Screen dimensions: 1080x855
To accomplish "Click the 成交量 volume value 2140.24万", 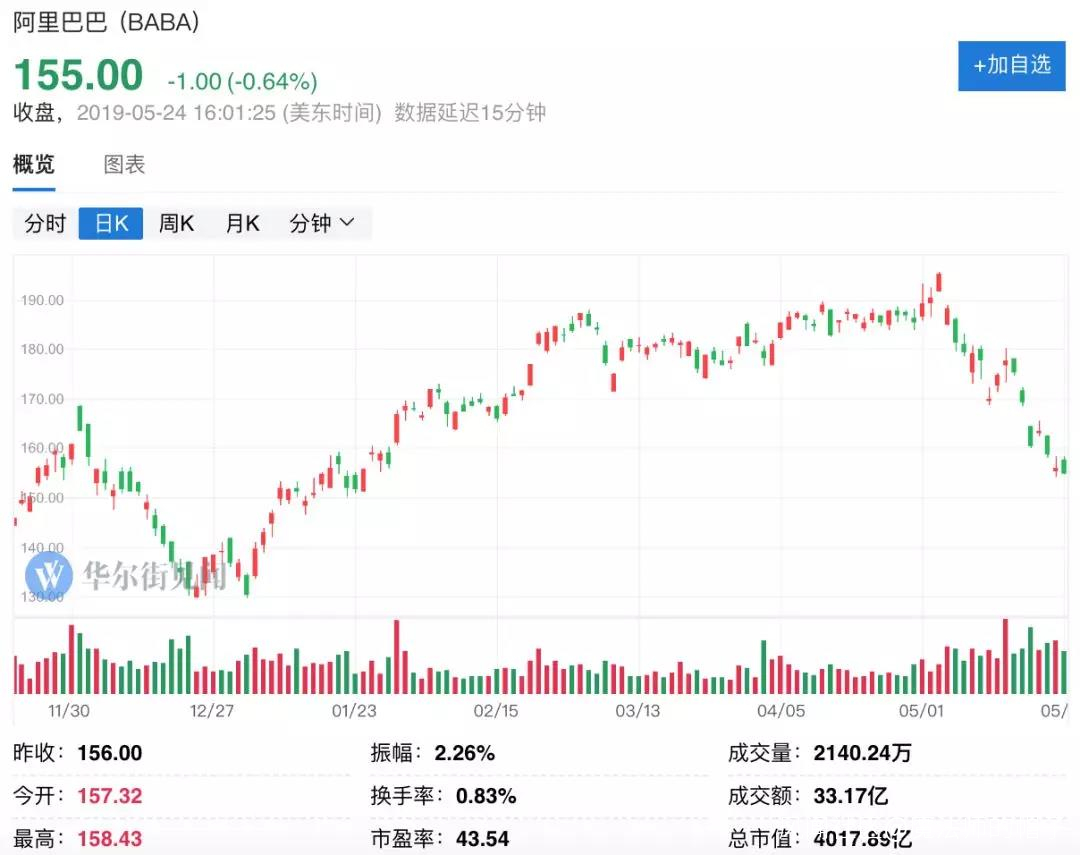I will (x=861, y=754).
